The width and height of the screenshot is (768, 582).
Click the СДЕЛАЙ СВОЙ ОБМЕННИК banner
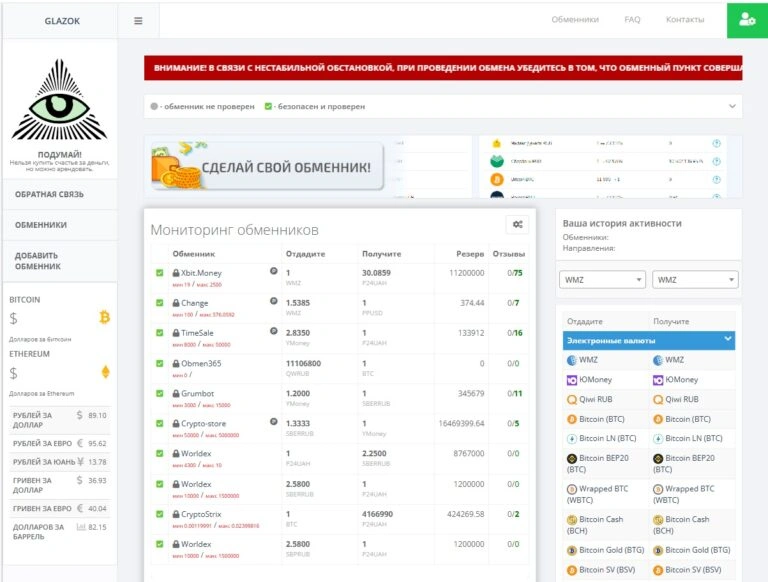point(267,166)
